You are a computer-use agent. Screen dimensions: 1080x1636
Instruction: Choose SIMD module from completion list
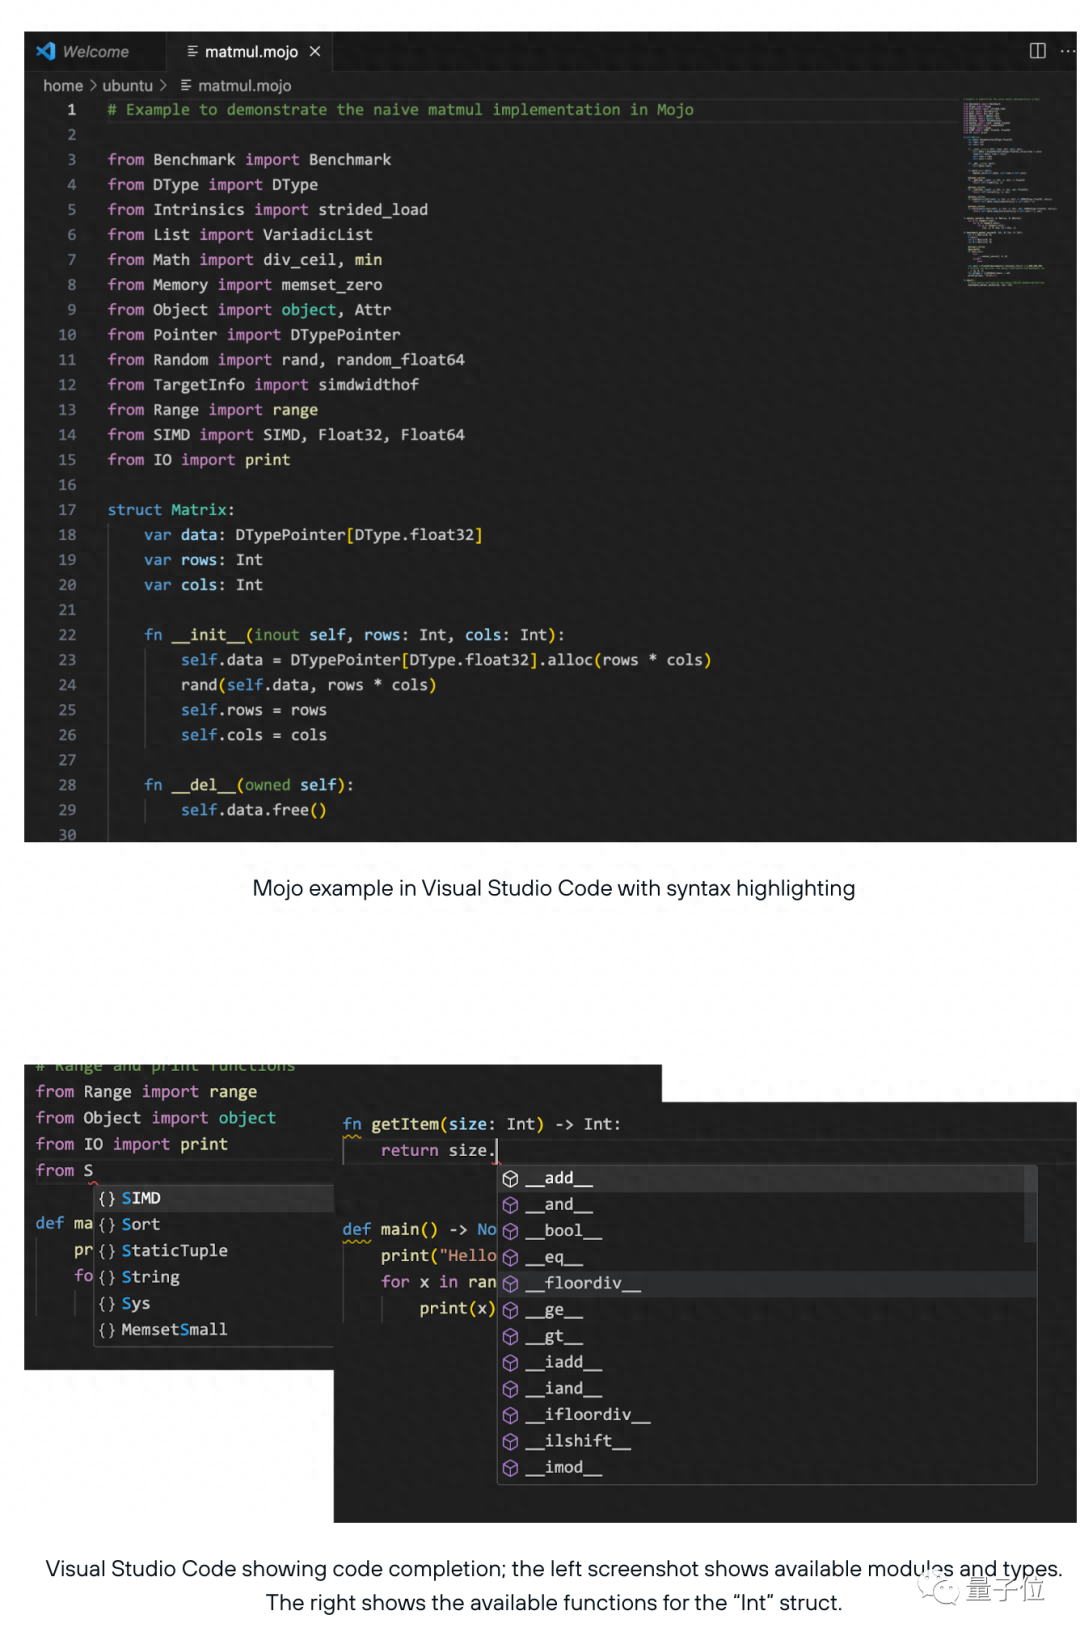[141, 1198]
